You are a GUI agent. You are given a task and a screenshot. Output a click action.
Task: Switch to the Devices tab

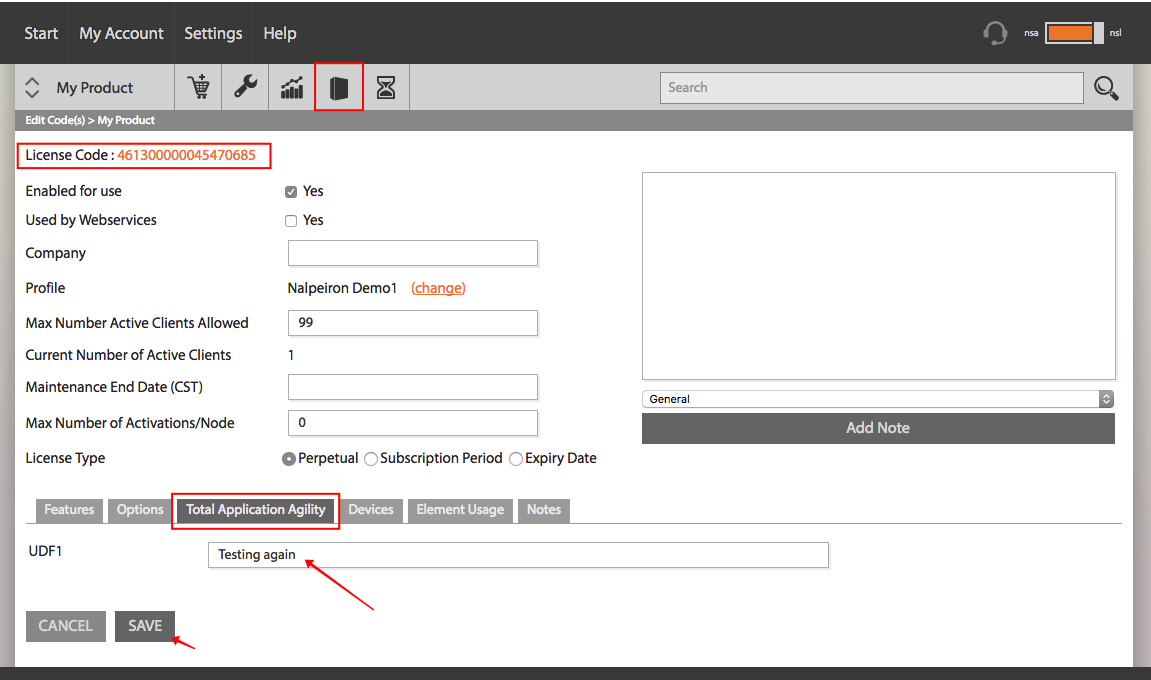coord(371,510)
